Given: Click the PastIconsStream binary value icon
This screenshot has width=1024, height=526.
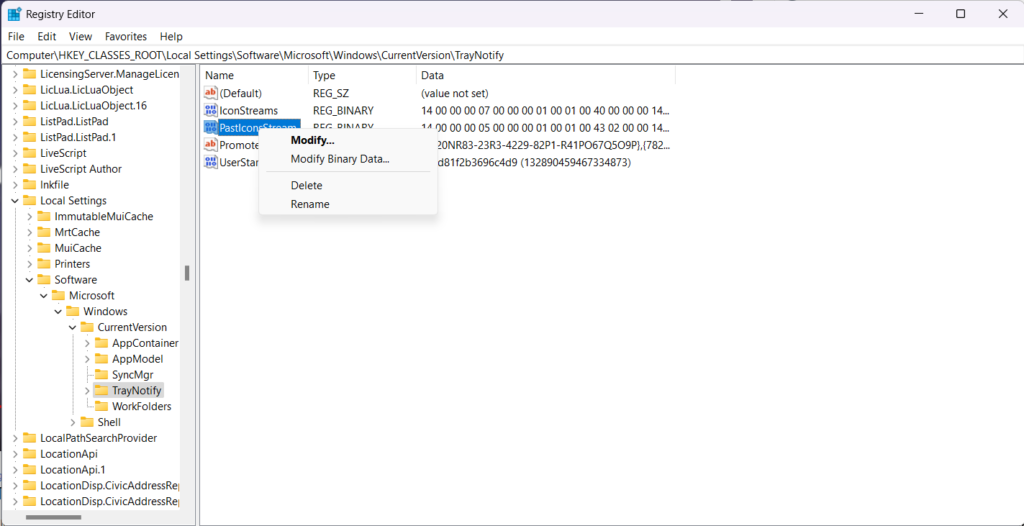Looking at the screenshot, I should point(210,128).
